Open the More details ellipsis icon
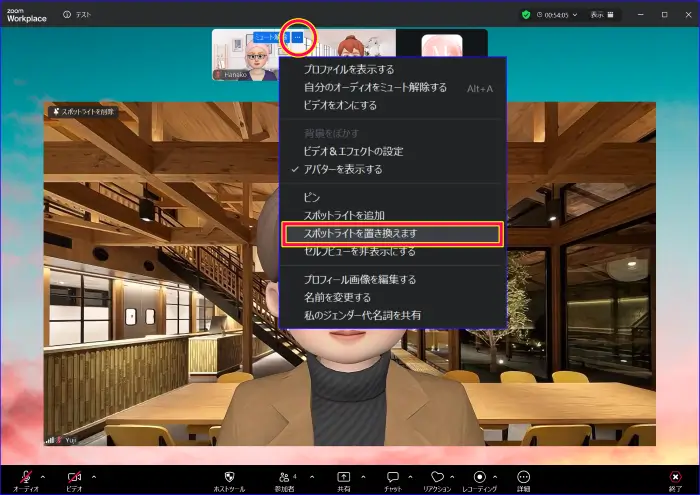This screenshot has height=495, width=700. tap(523, 477)
